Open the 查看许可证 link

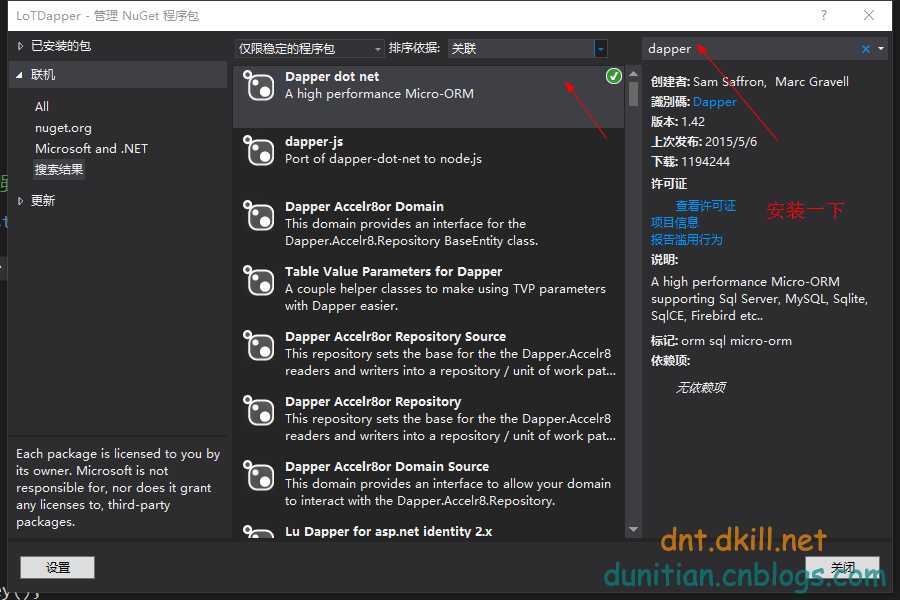[x=705, y=206]
